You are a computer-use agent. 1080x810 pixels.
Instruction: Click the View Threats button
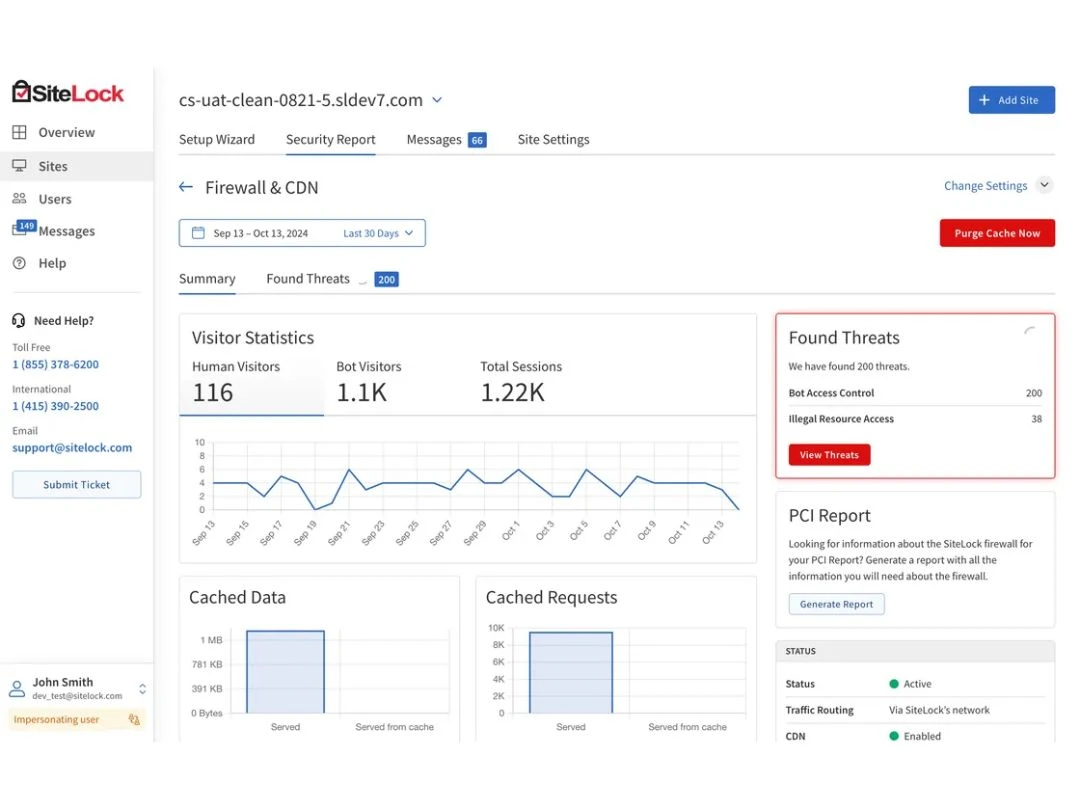click(x=829, y=455)
